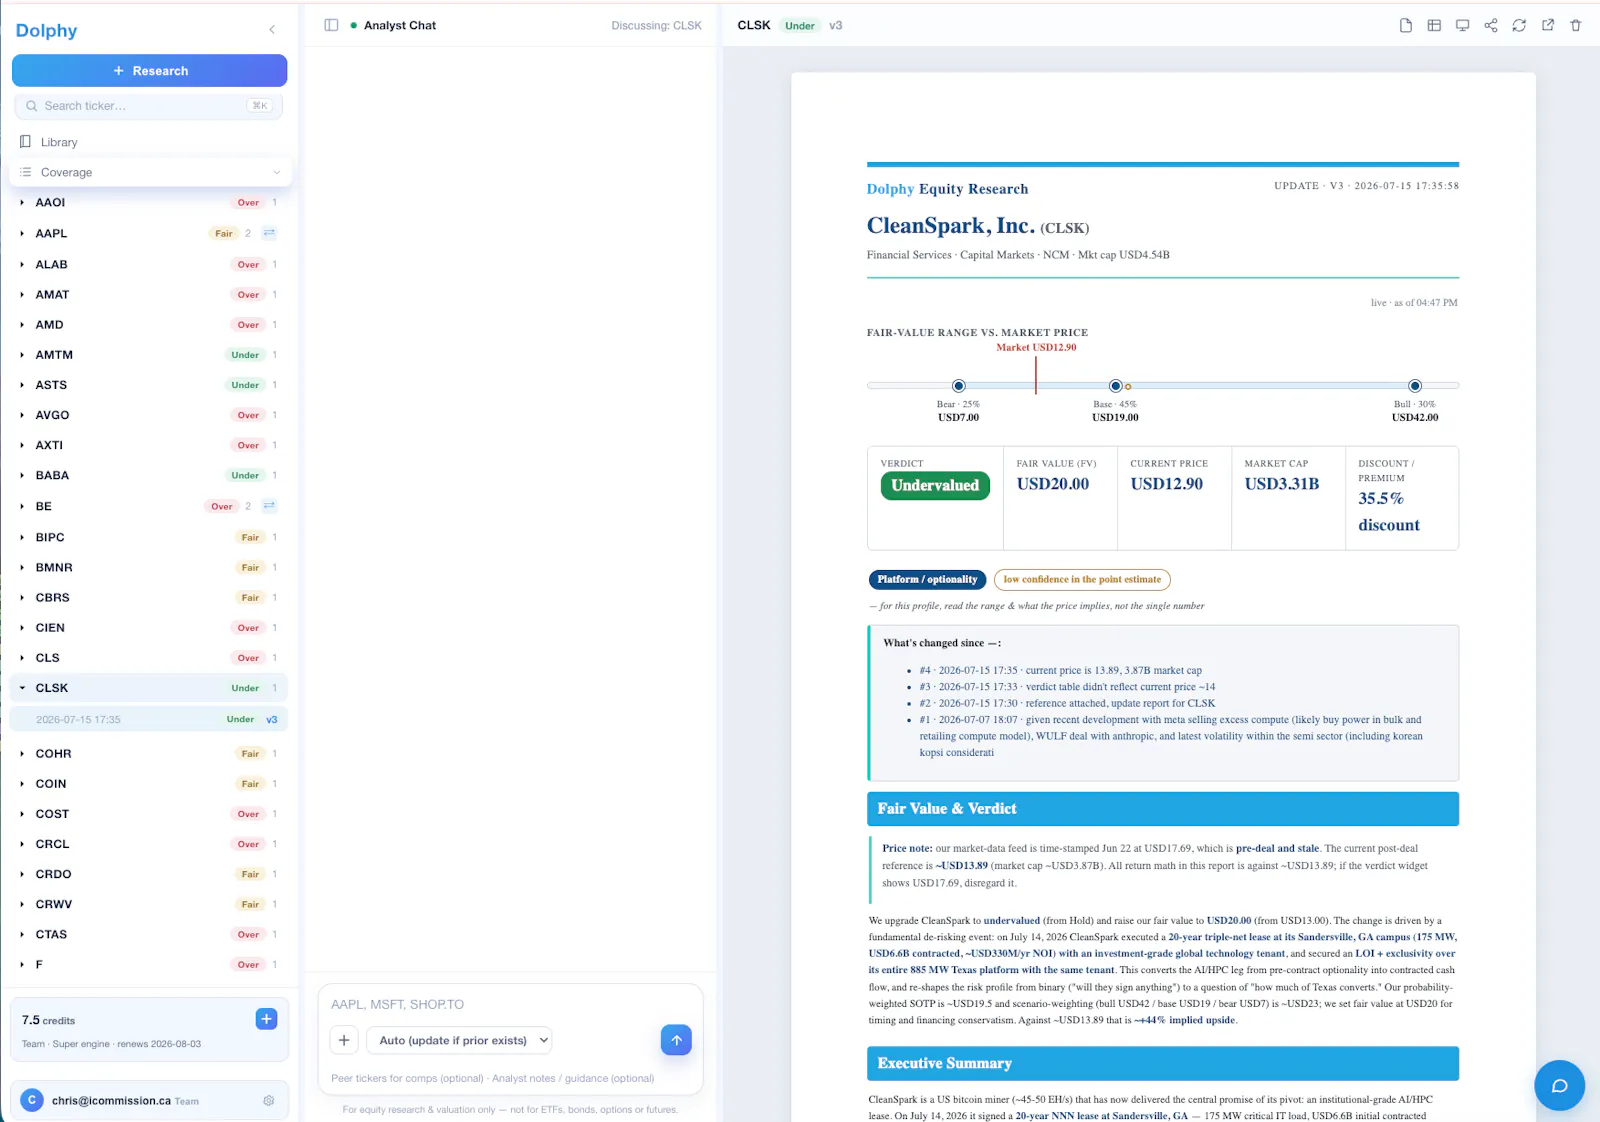Open account settings gear icon
The width and height of the screenshot is (1600, 1122).
269,1100
